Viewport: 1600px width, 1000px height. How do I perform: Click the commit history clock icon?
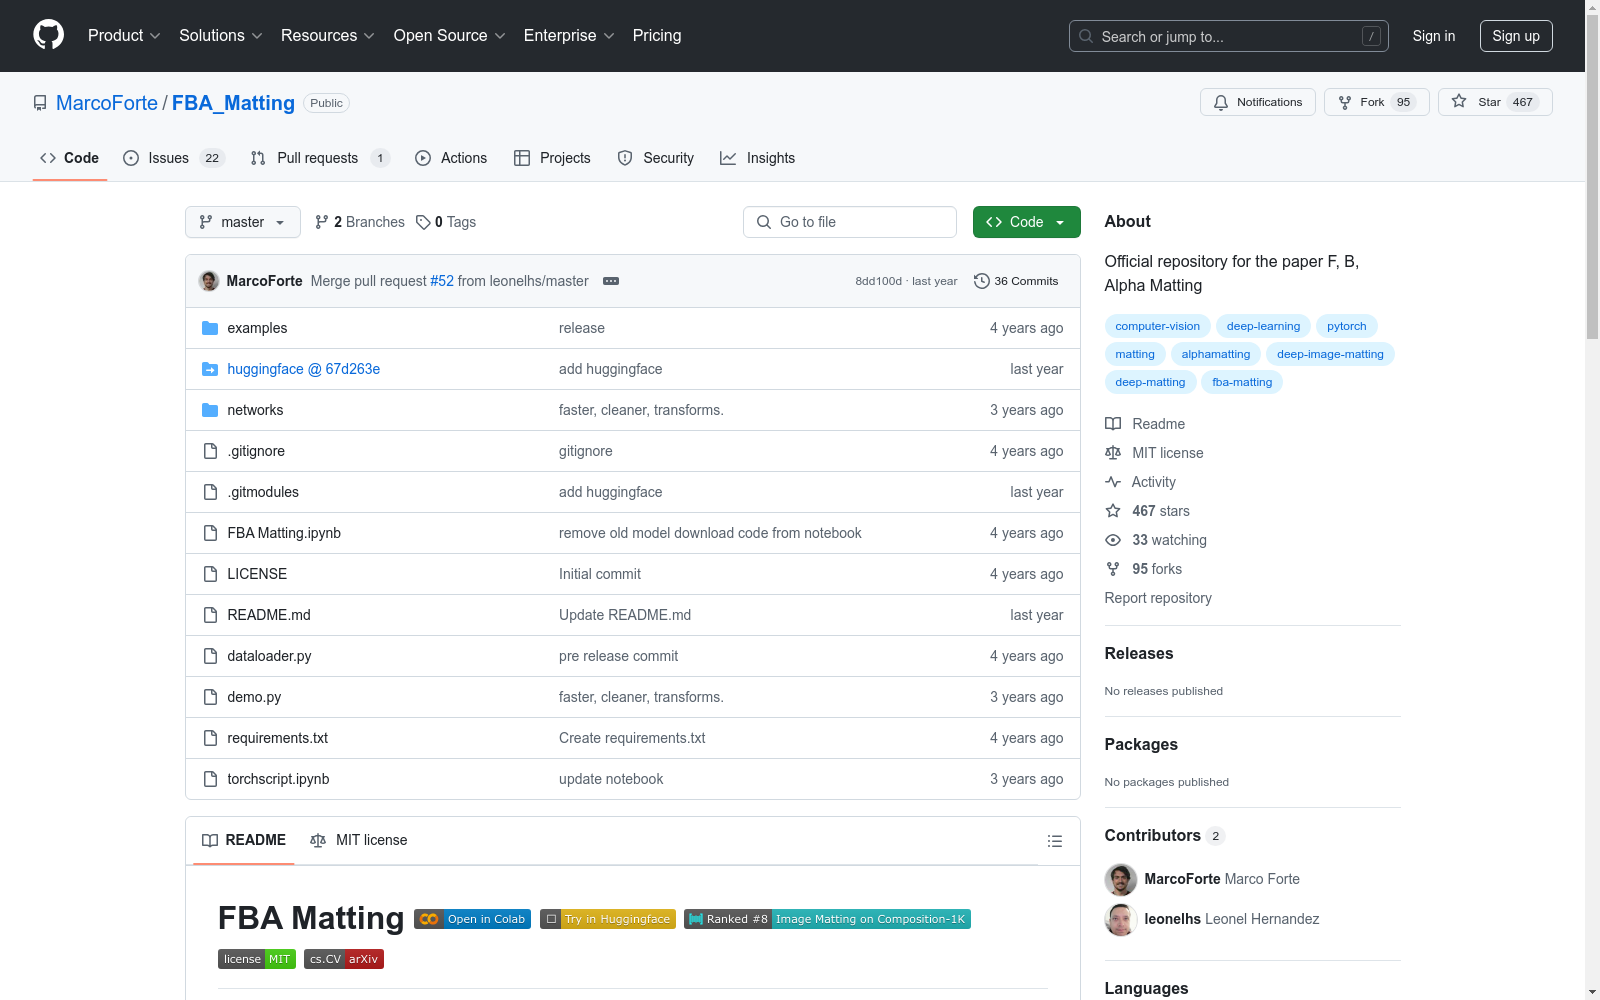click(x=982, y=281)
